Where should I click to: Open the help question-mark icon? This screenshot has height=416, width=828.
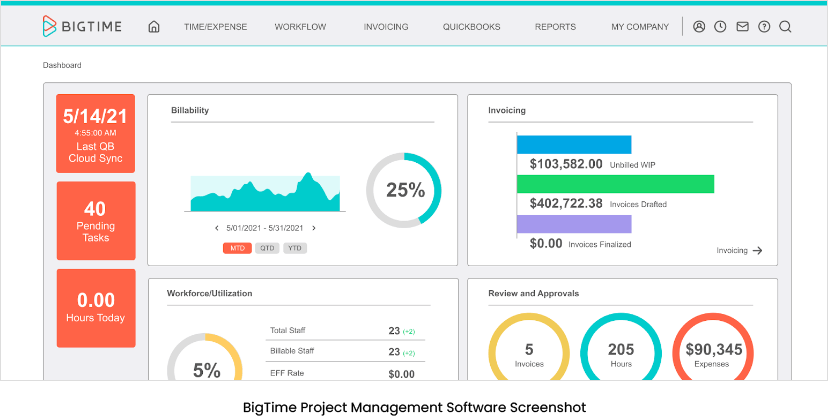click(764, 26)
